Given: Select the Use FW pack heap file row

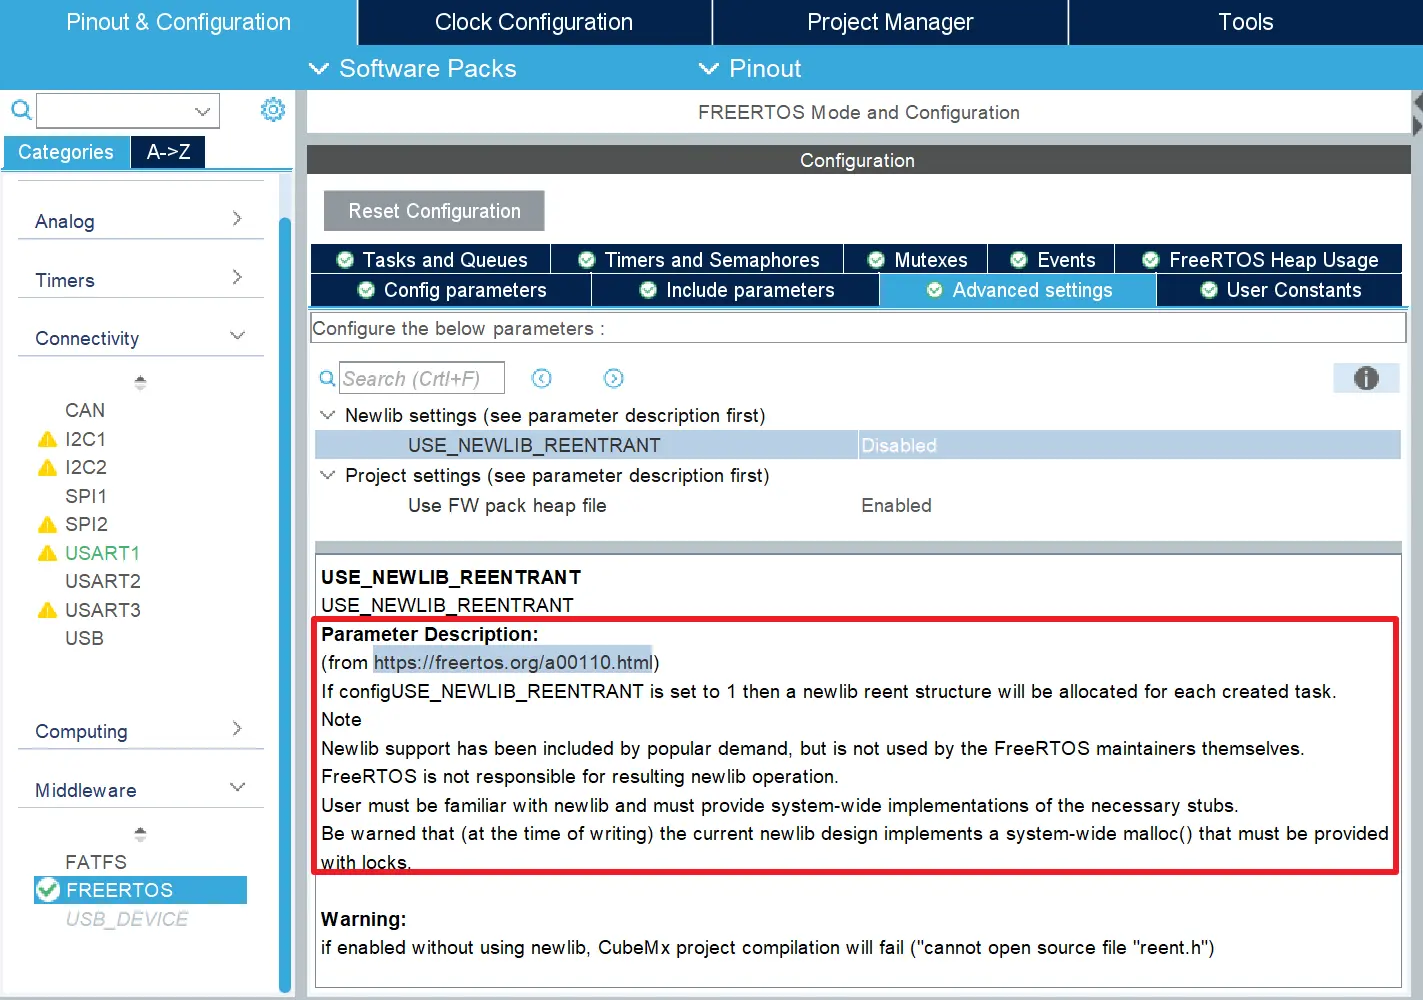Looking at the screenshot, I should [857, 506].
